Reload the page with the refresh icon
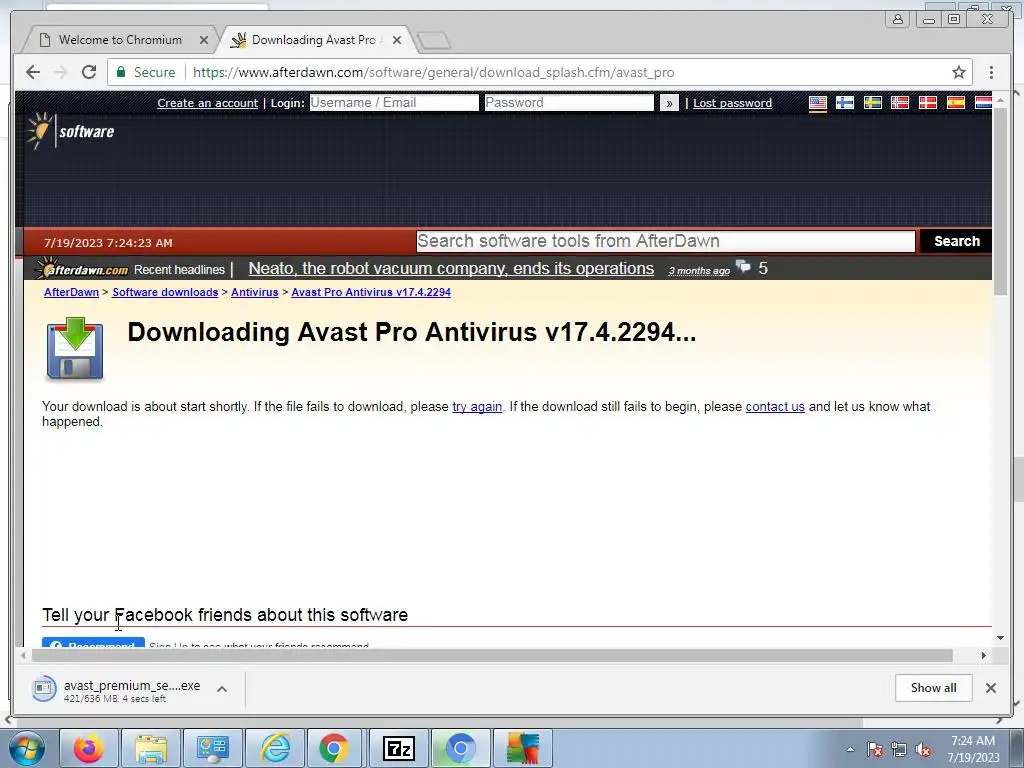The height and width of the screenshot is (768, 1024). [x=89, y=72]
